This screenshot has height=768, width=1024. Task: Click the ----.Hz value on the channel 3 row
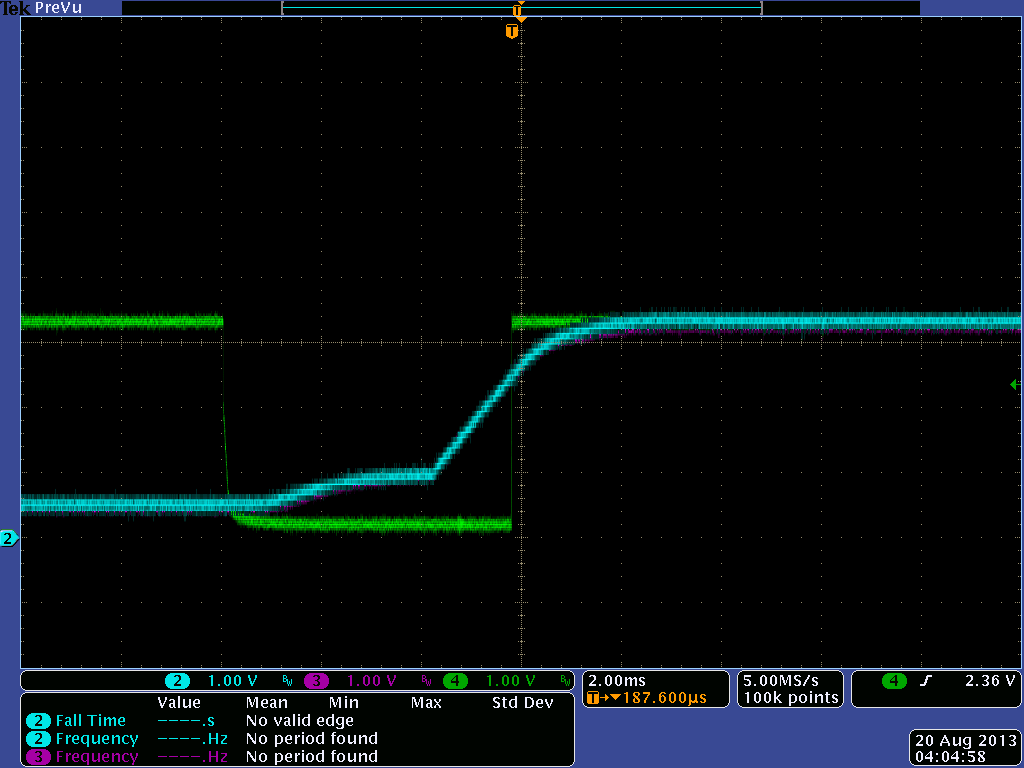[193, 756]
